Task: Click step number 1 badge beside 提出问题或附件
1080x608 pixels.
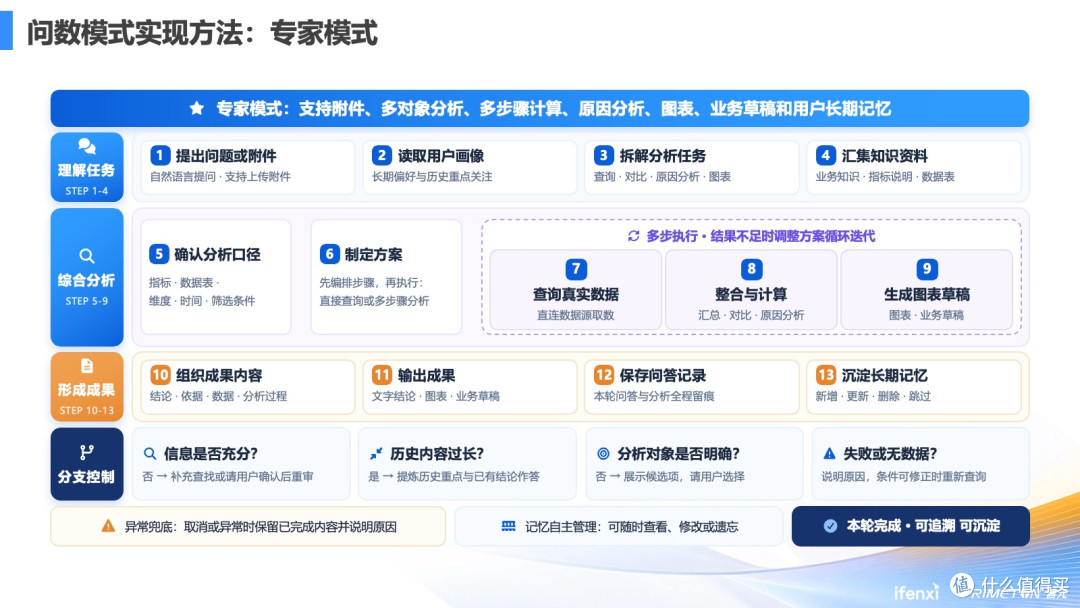Action: coord(160,156)
